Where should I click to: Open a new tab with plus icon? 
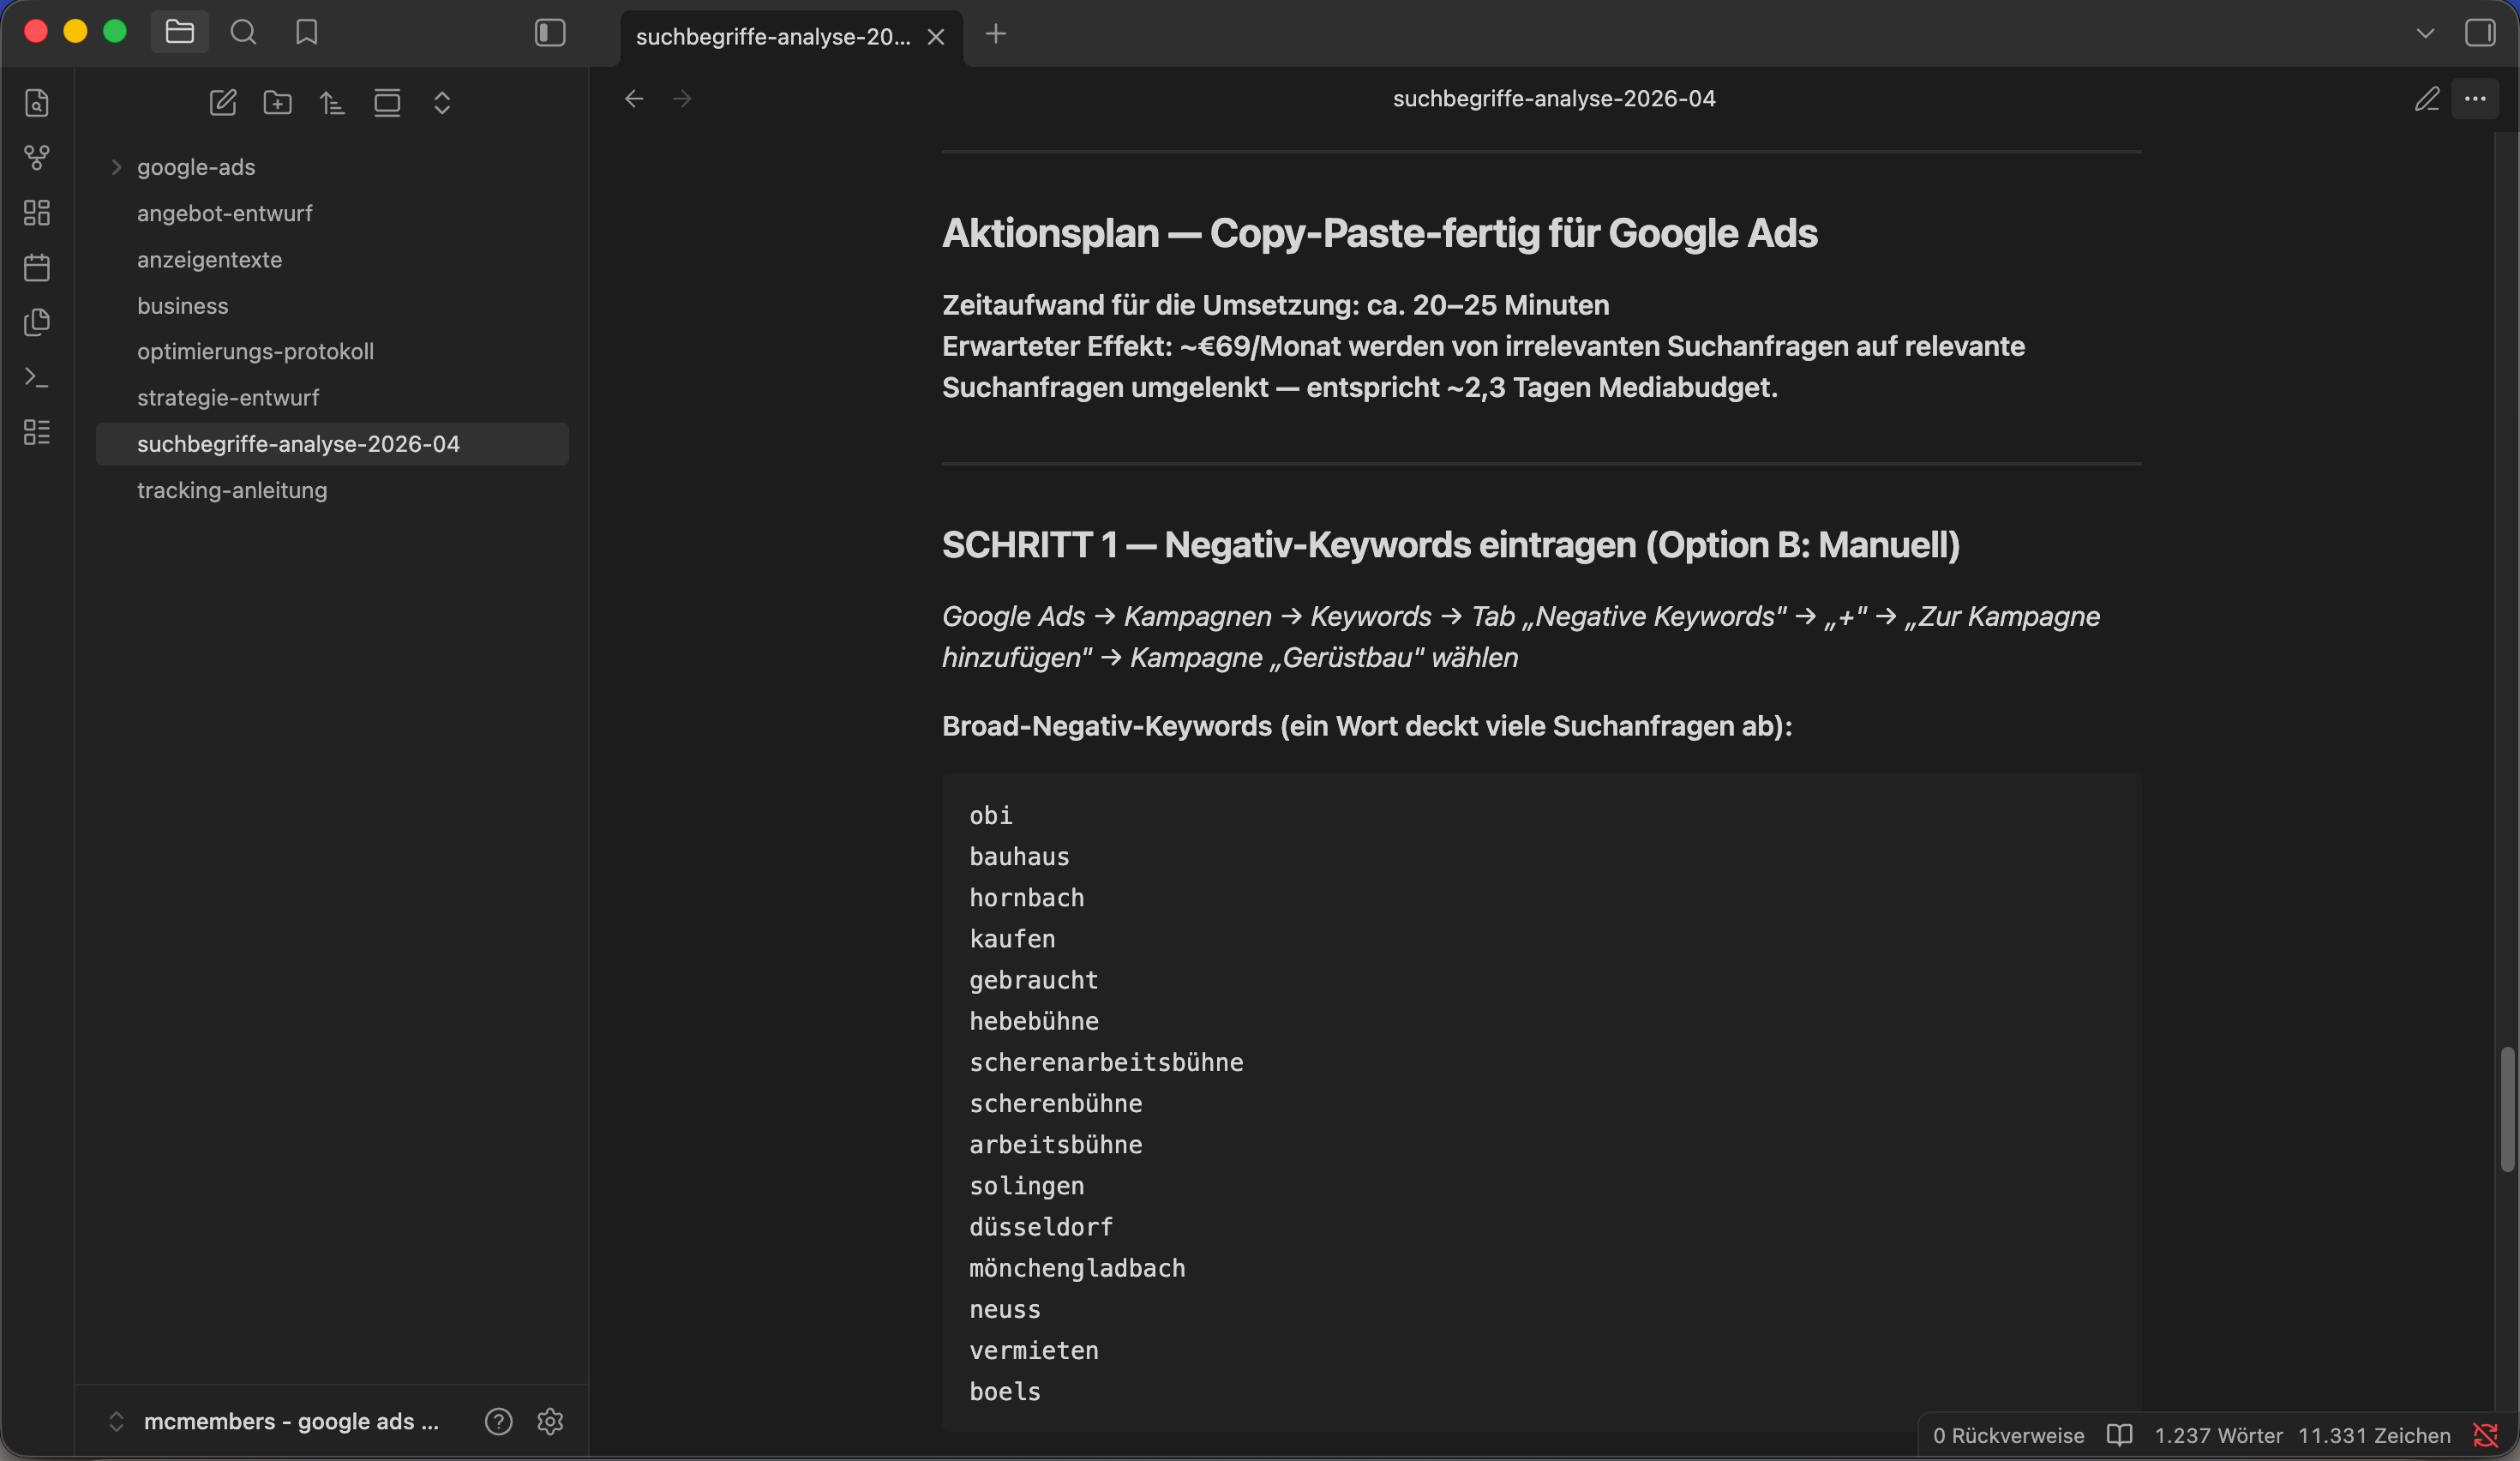tap(995, 33)
